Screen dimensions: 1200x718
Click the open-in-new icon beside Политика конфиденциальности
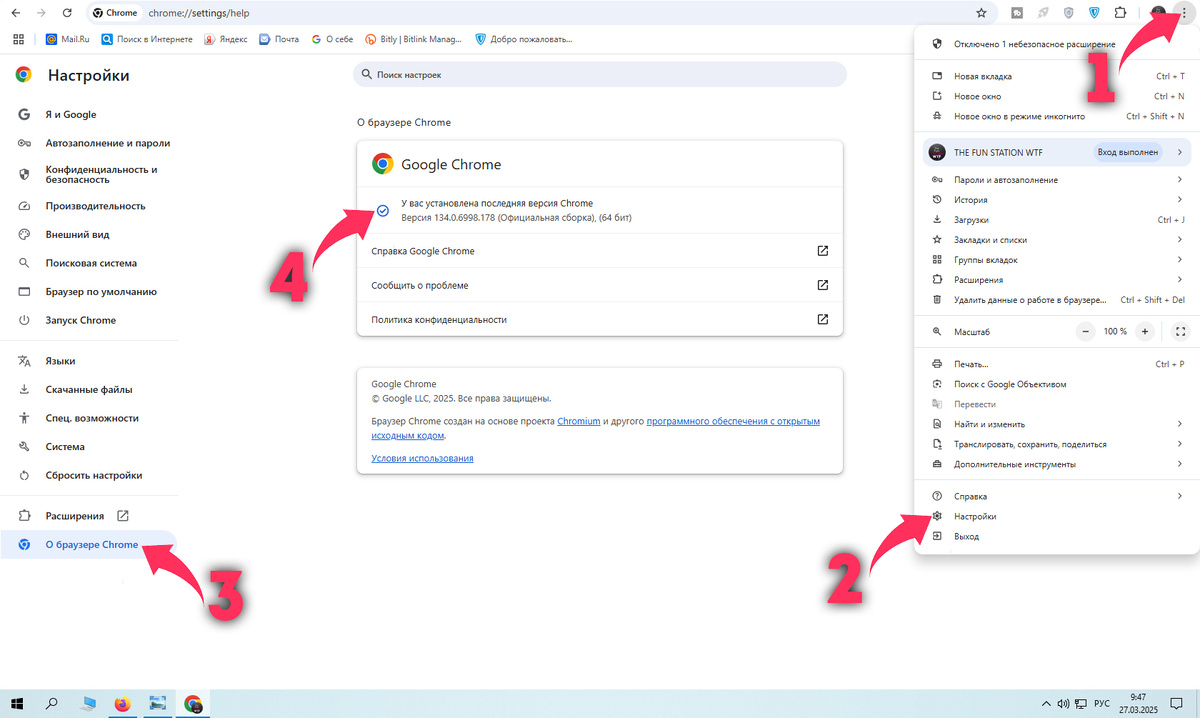coord(823,320)
